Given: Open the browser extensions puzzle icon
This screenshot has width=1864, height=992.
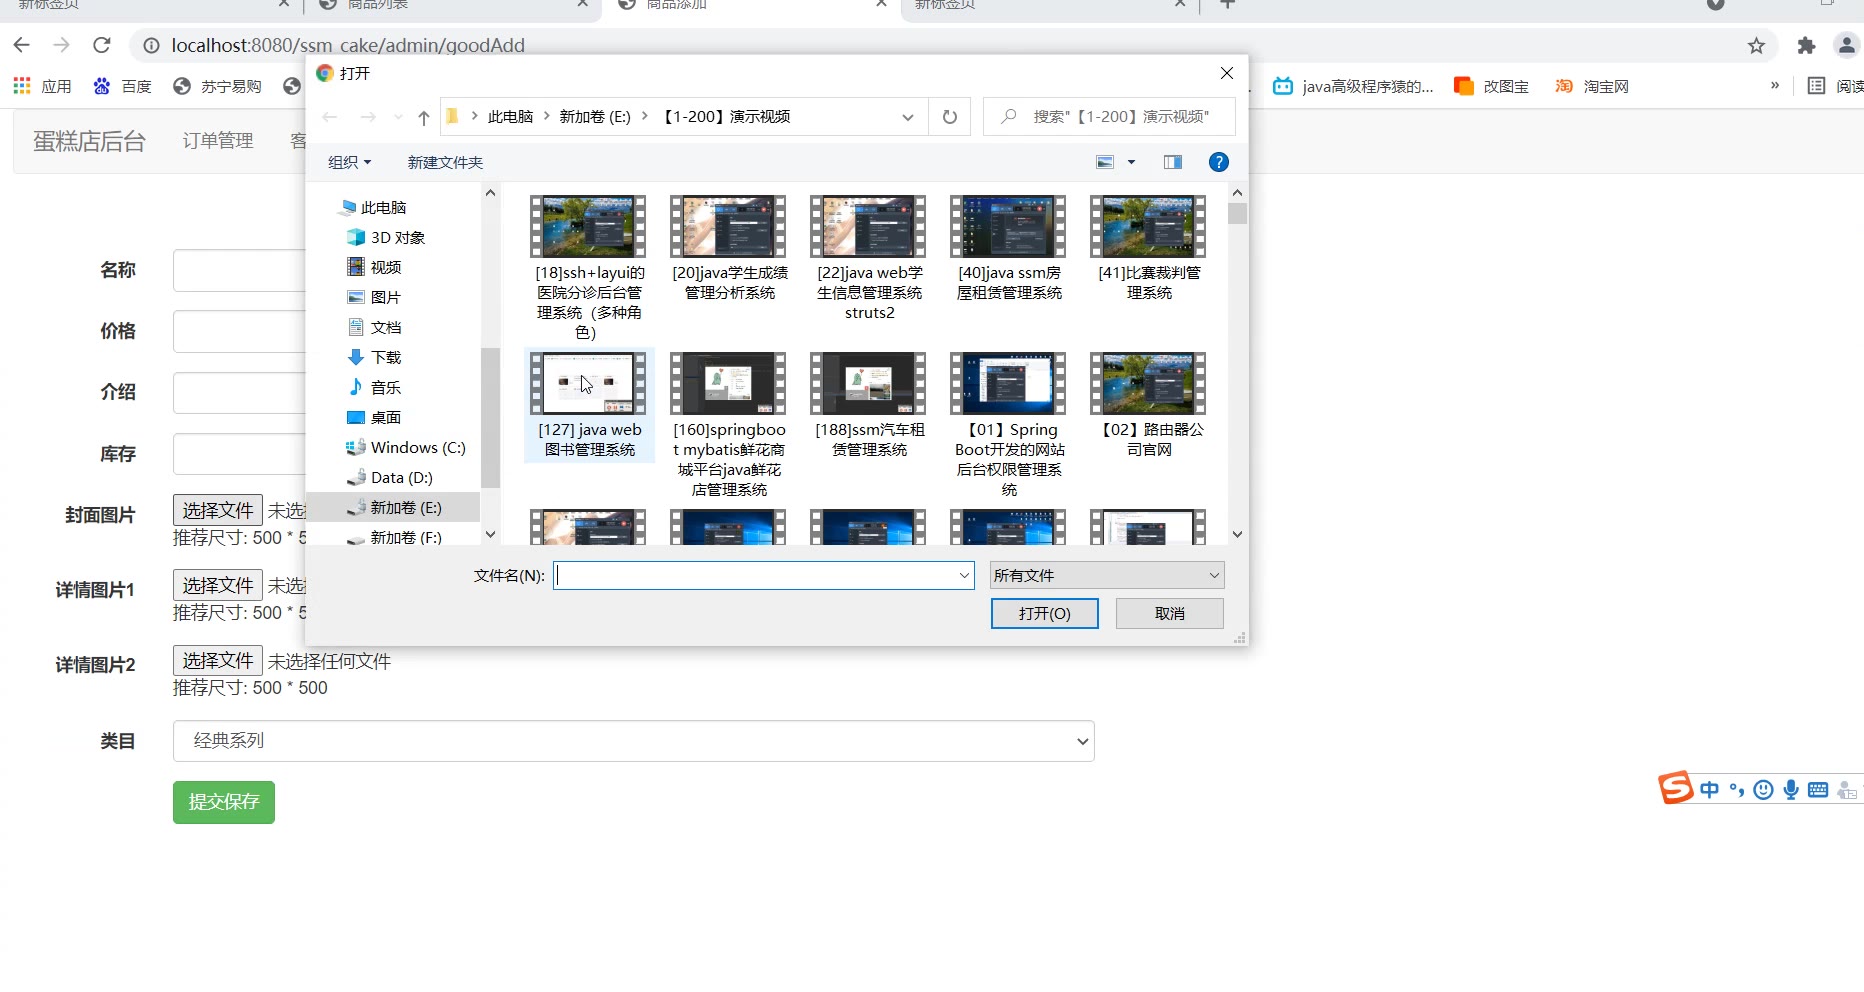Looking at the screenshot, I should pos(1805,45).
